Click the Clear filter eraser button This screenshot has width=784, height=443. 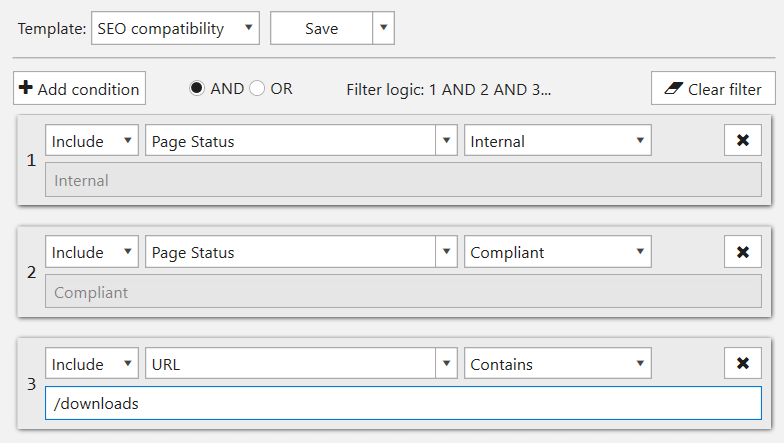click(713, 88)
